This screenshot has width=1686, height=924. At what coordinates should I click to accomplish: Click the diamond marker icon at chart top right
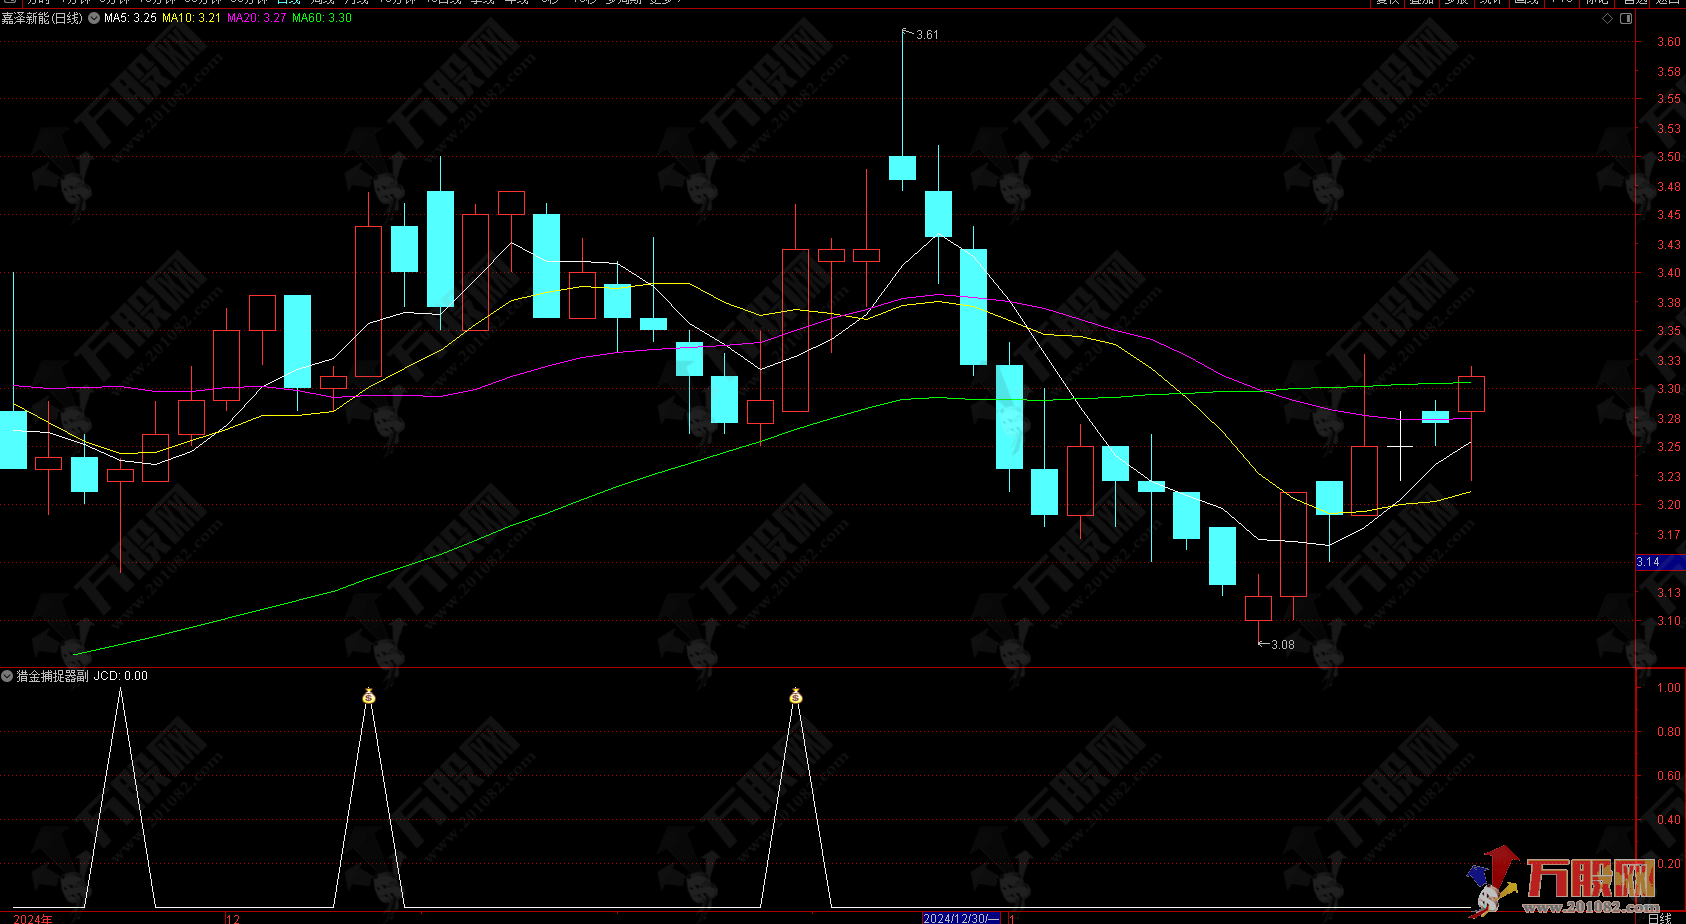tap(1608, 19)
